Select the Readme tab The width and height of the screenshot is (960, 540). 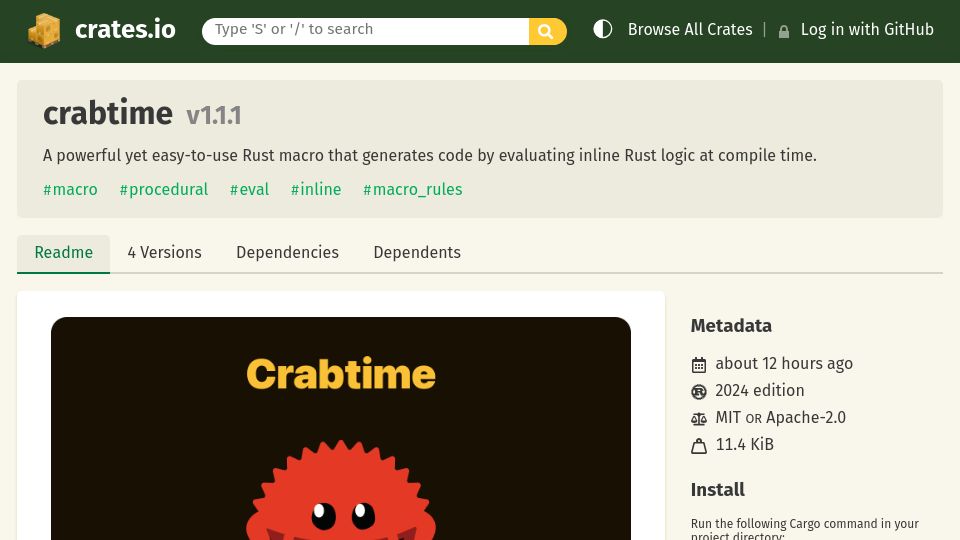[64, 253]
